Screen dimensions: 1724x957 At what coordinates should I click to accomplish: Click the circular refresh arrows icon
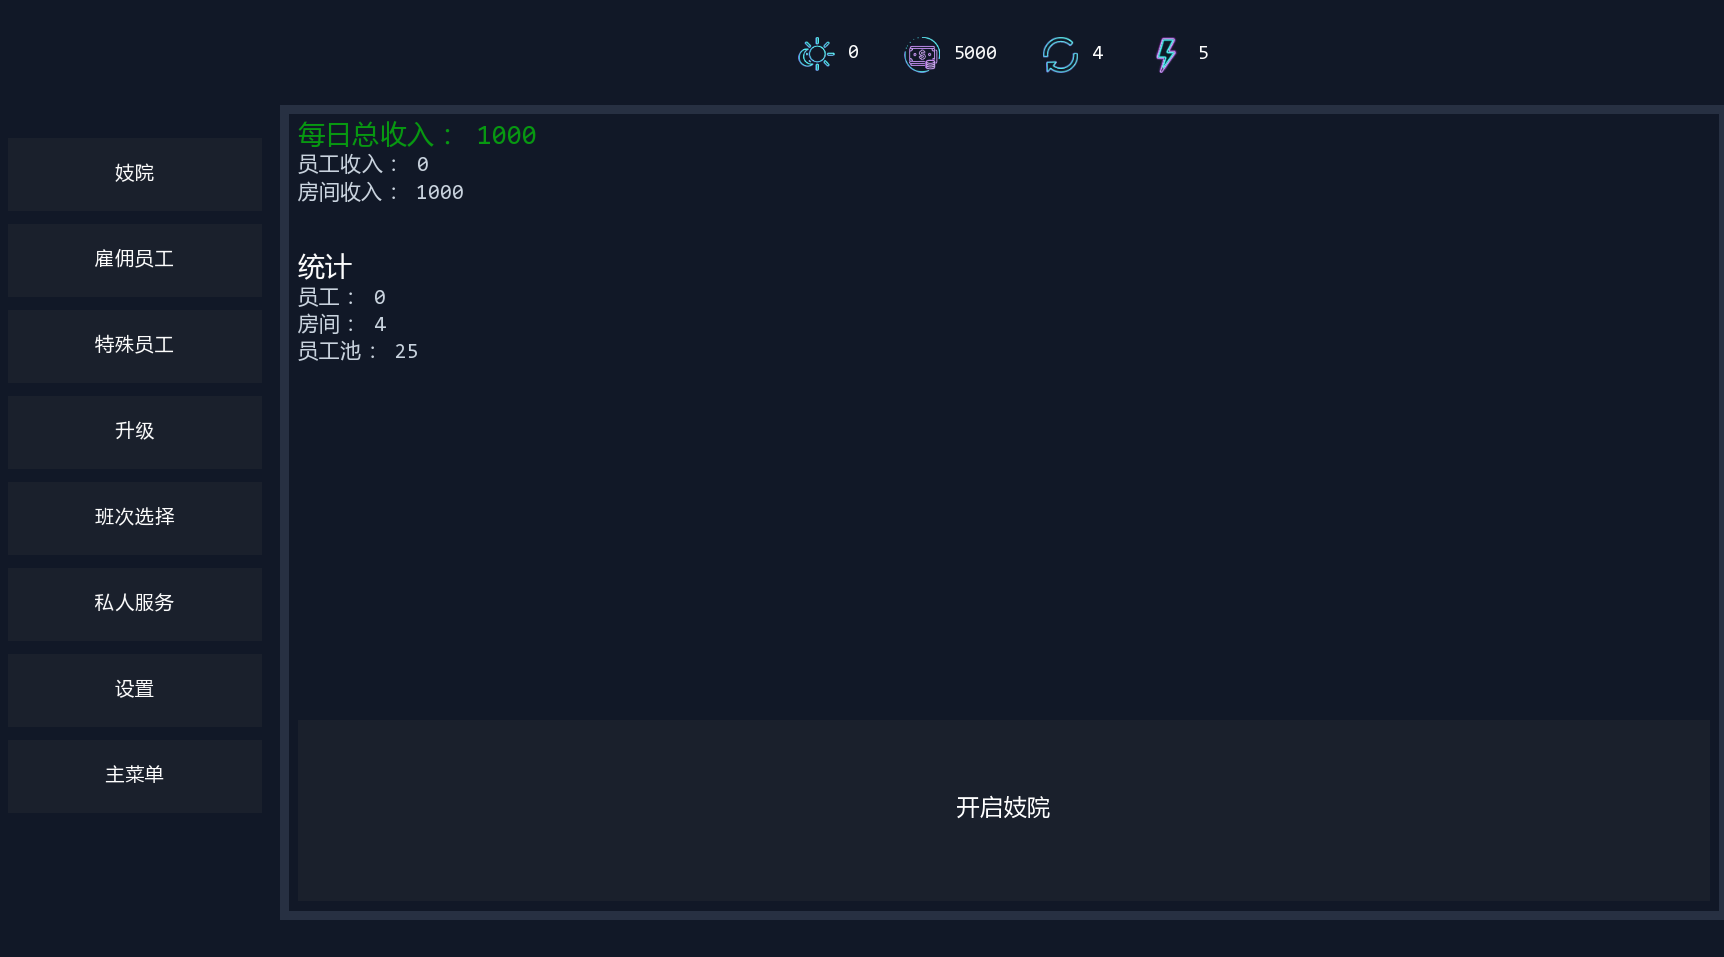pyautogui.click(x=1060, y=54)
